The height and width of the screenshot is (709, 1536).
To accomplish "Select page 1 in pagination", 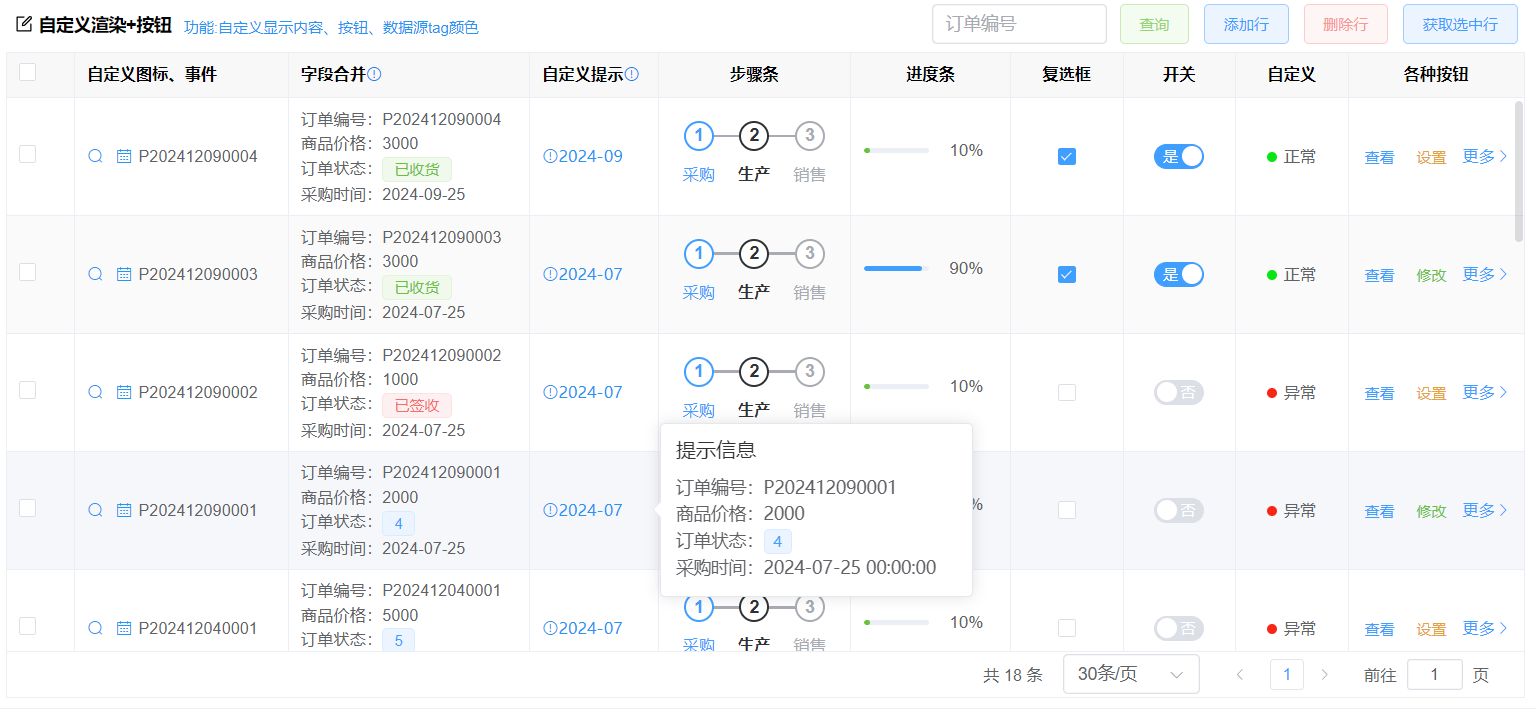I will [1286, 675].
